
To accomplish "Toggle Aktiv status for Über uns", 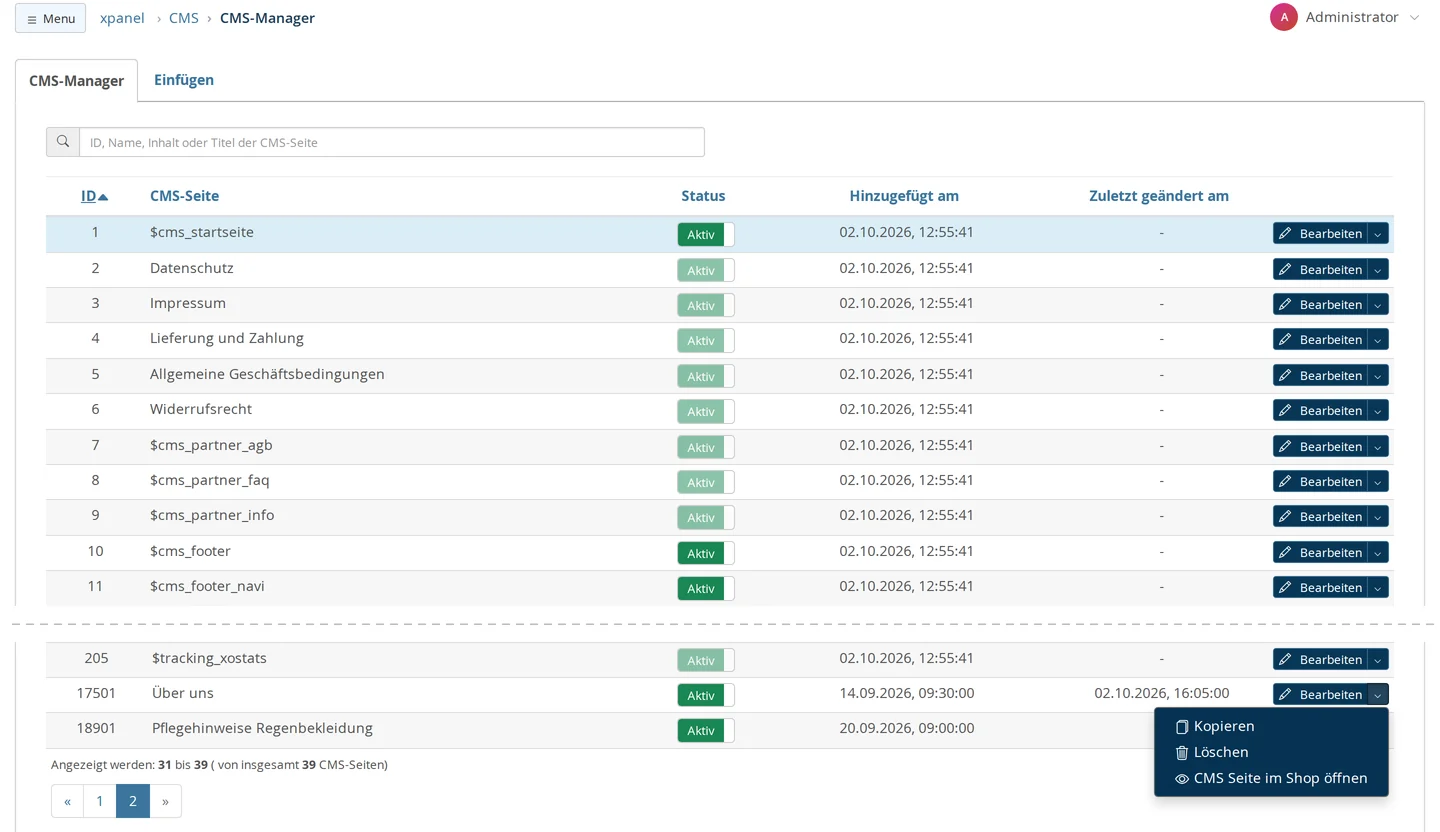I will click(x=706, y=695).
